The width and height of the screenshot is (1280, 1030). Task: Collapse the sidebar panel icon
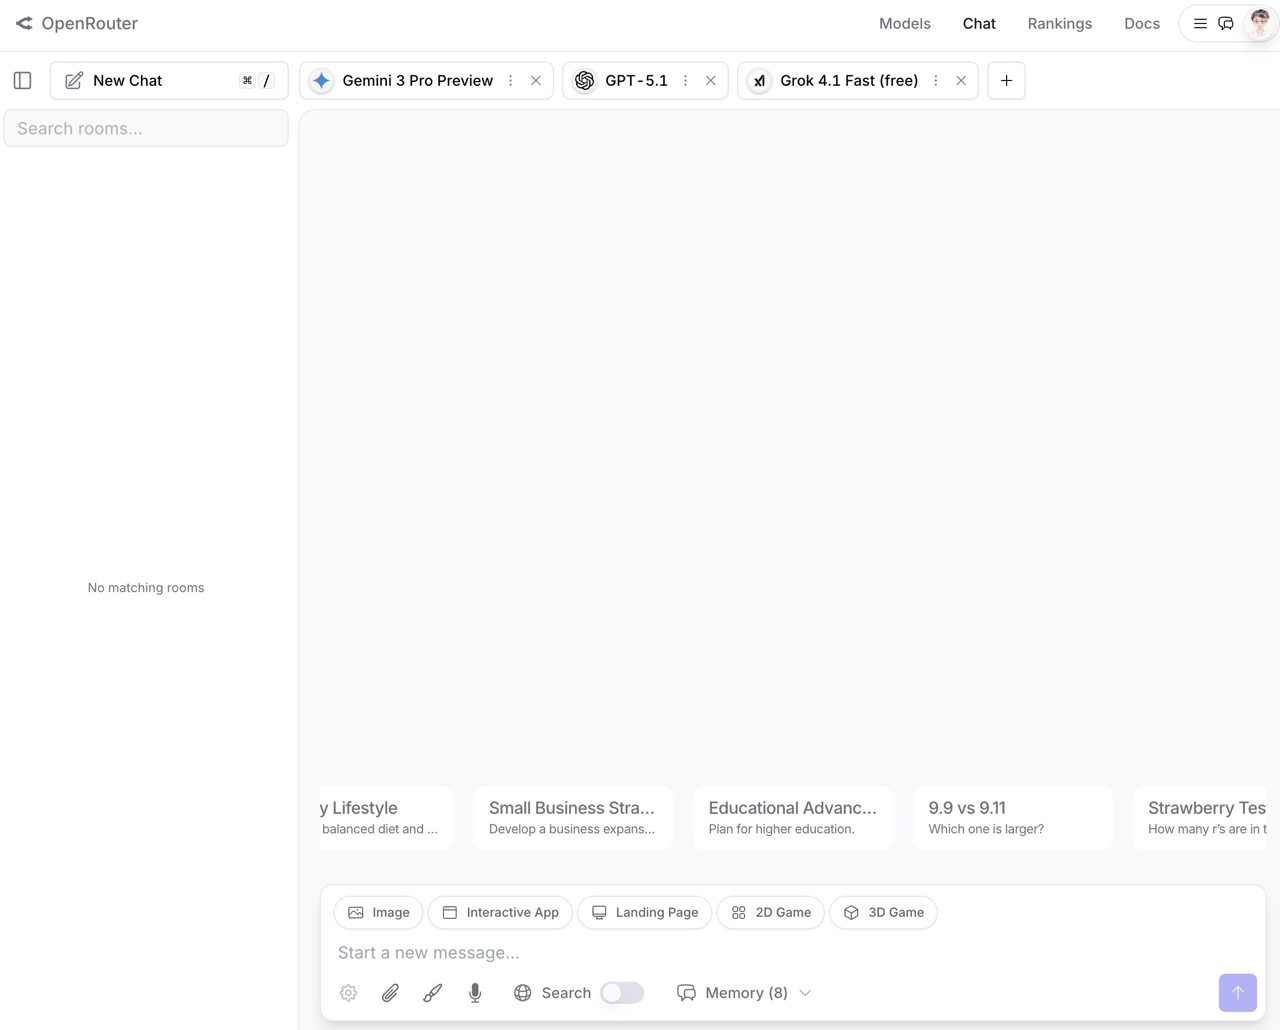[22, 80]
